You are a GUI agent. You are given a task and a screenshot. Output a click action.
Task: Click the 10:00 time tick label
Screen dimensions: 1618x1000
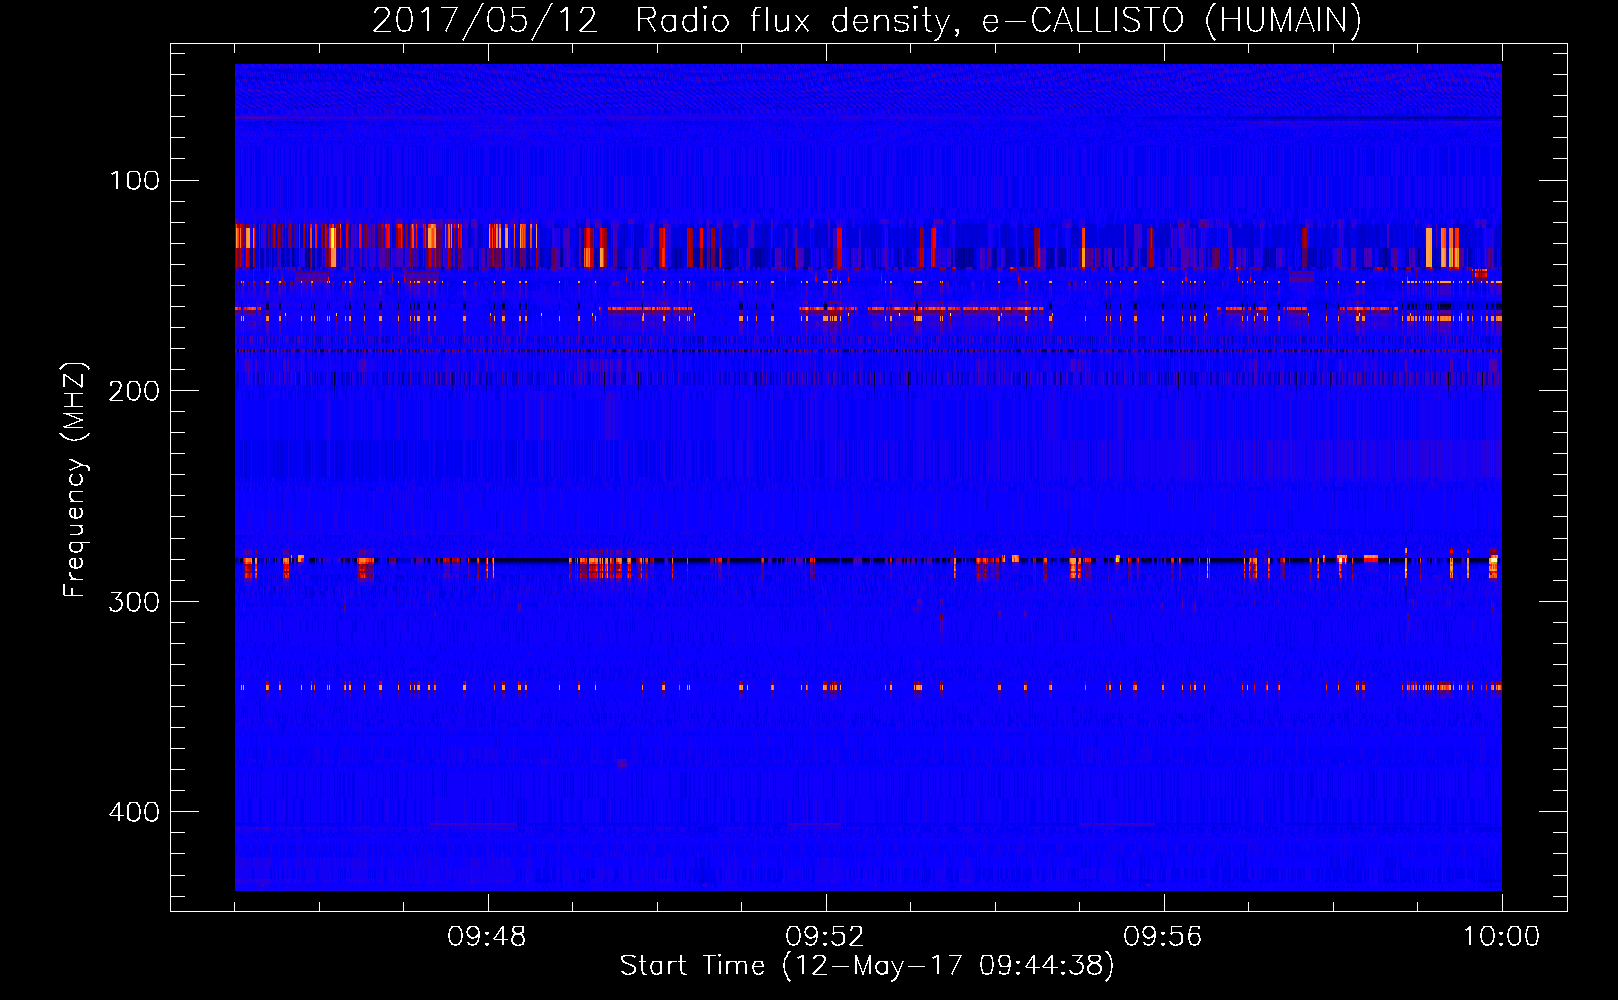pos(1501,937)
